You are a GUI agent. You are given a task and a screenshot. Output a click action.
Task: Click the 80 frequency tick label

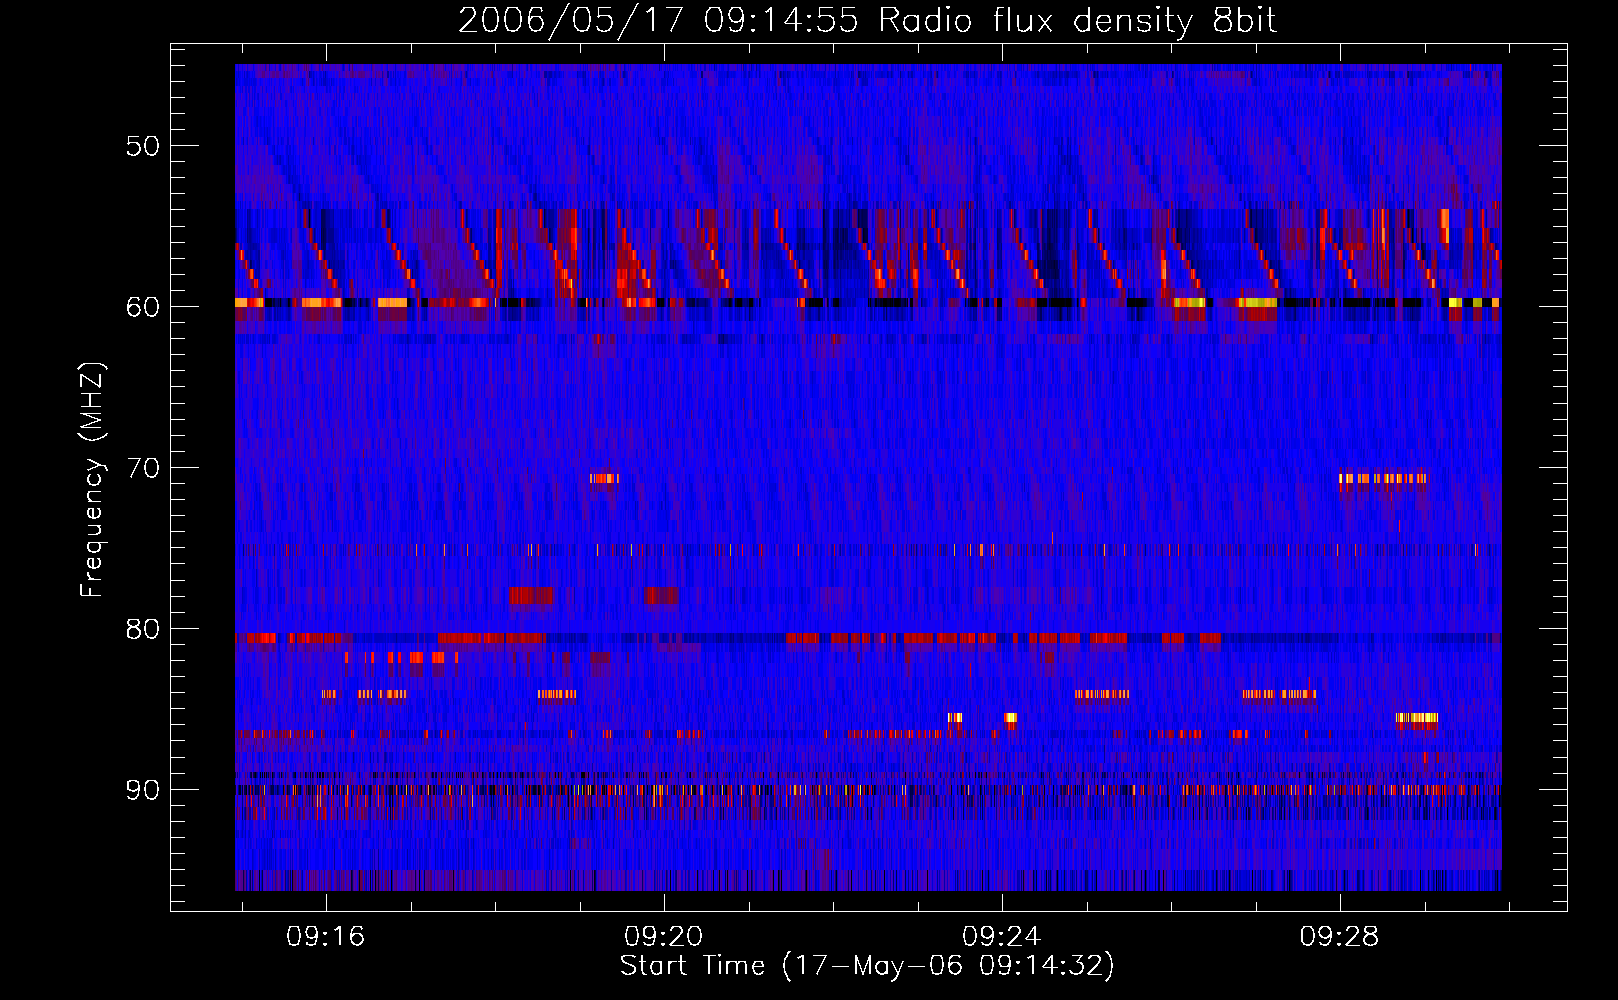click(x=142, y=629)
